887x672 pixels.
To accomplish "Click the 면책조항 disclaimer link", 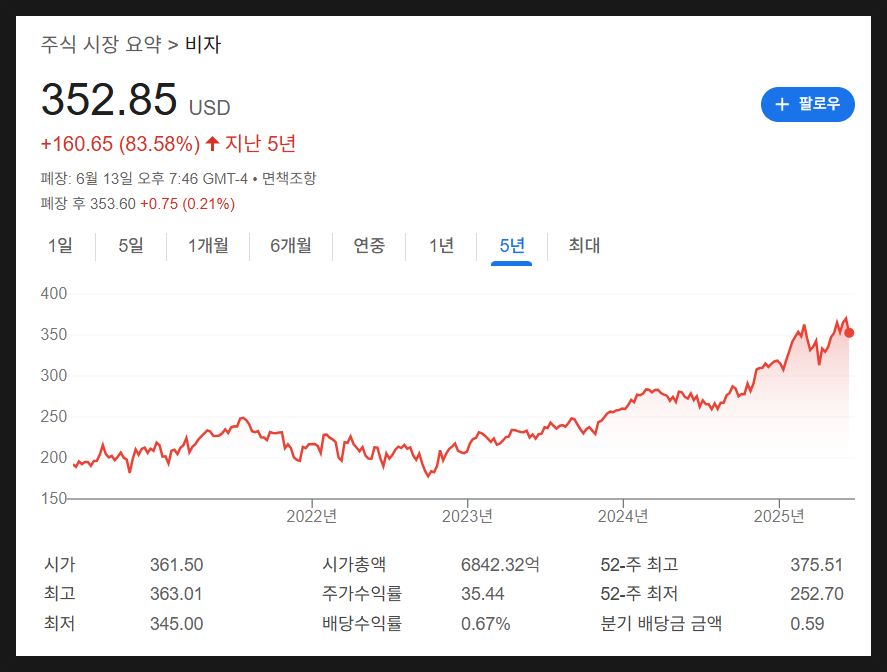I will 289,179.
